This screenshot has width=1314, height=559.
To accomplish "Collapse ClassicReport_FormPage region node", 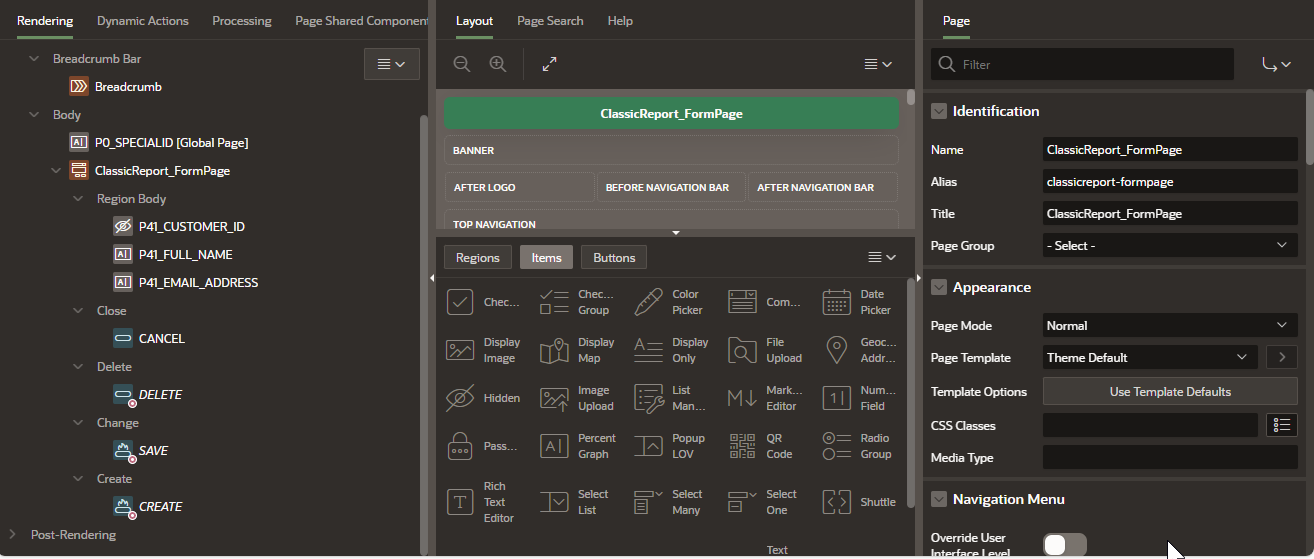I will pos(56,171).
